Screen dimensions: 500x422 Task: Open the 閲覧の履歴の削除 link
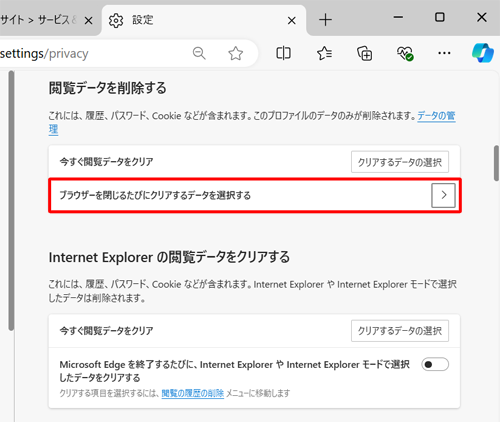(x=193, y=393)
